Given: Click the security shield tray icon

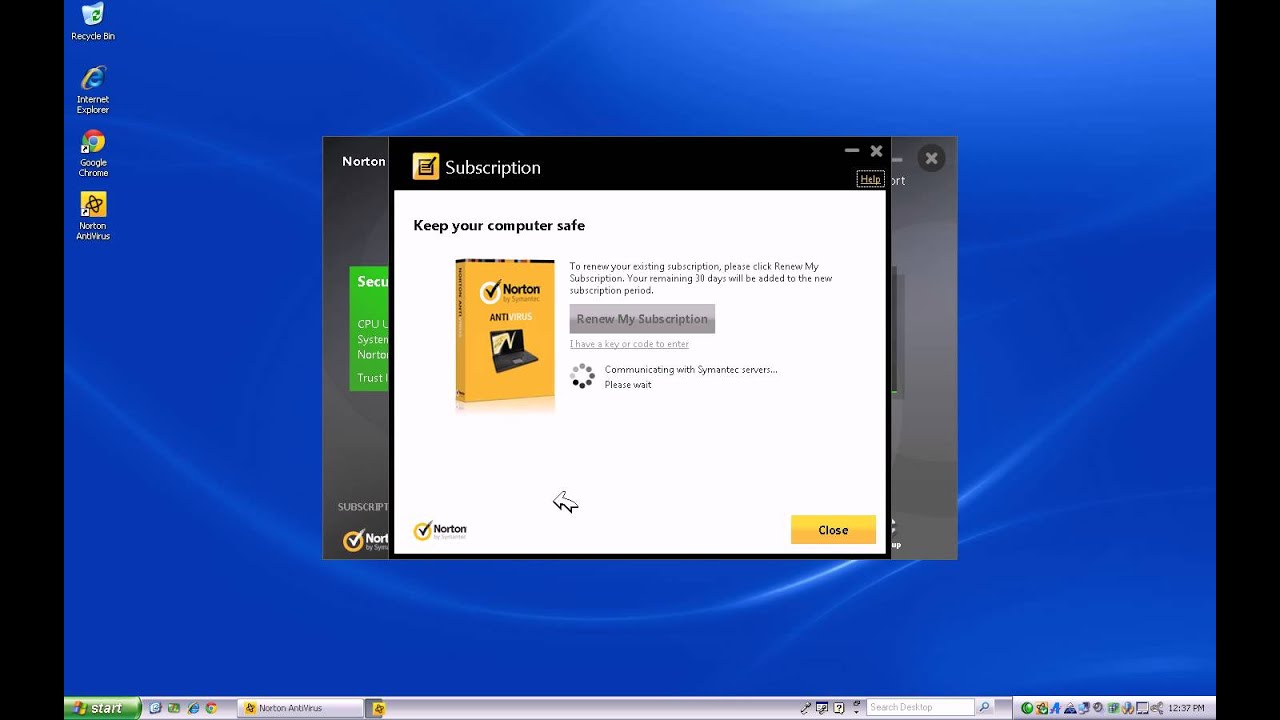Looking at the screenshot, I should click(x=1128, y=708).
